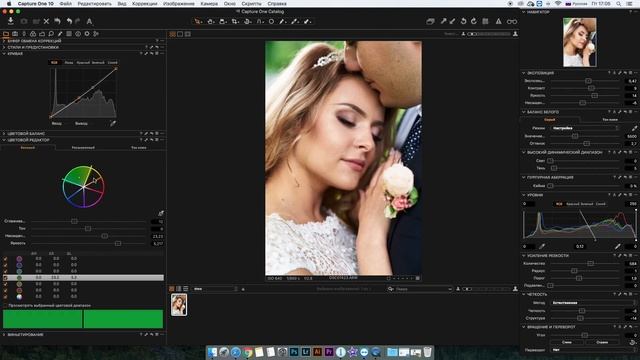Select the Синий channel tab in Levels

(x=601, y=204)
